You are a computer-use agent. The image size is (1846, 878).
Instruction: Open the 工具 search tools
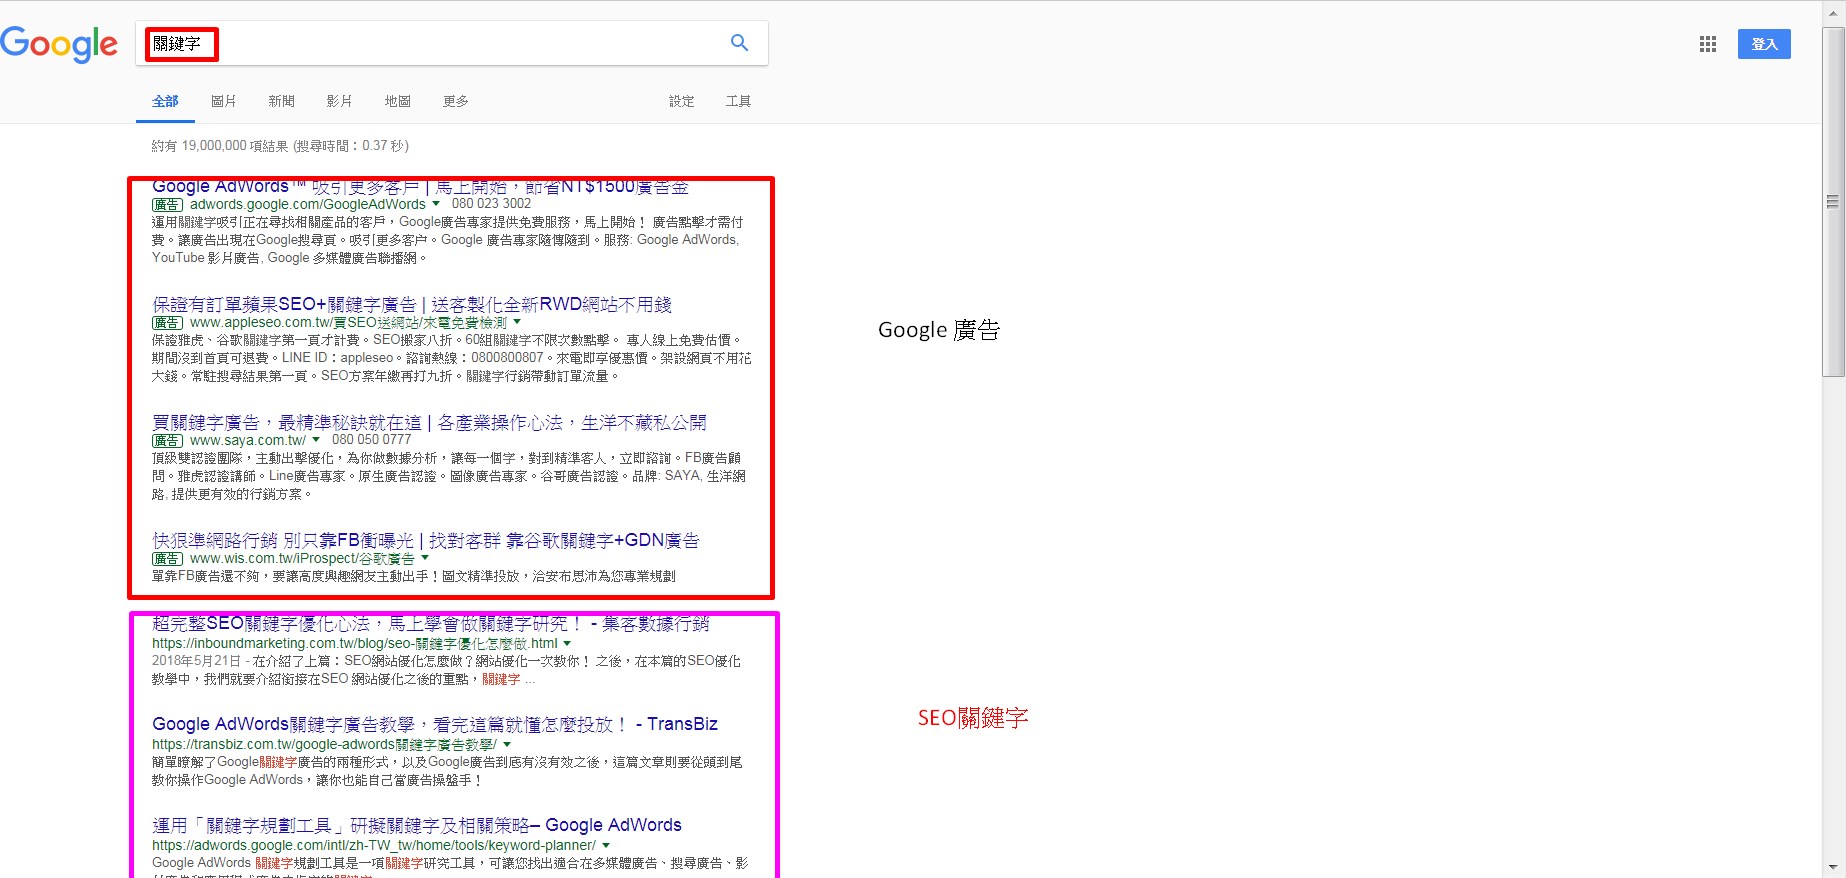pos(739,101)
